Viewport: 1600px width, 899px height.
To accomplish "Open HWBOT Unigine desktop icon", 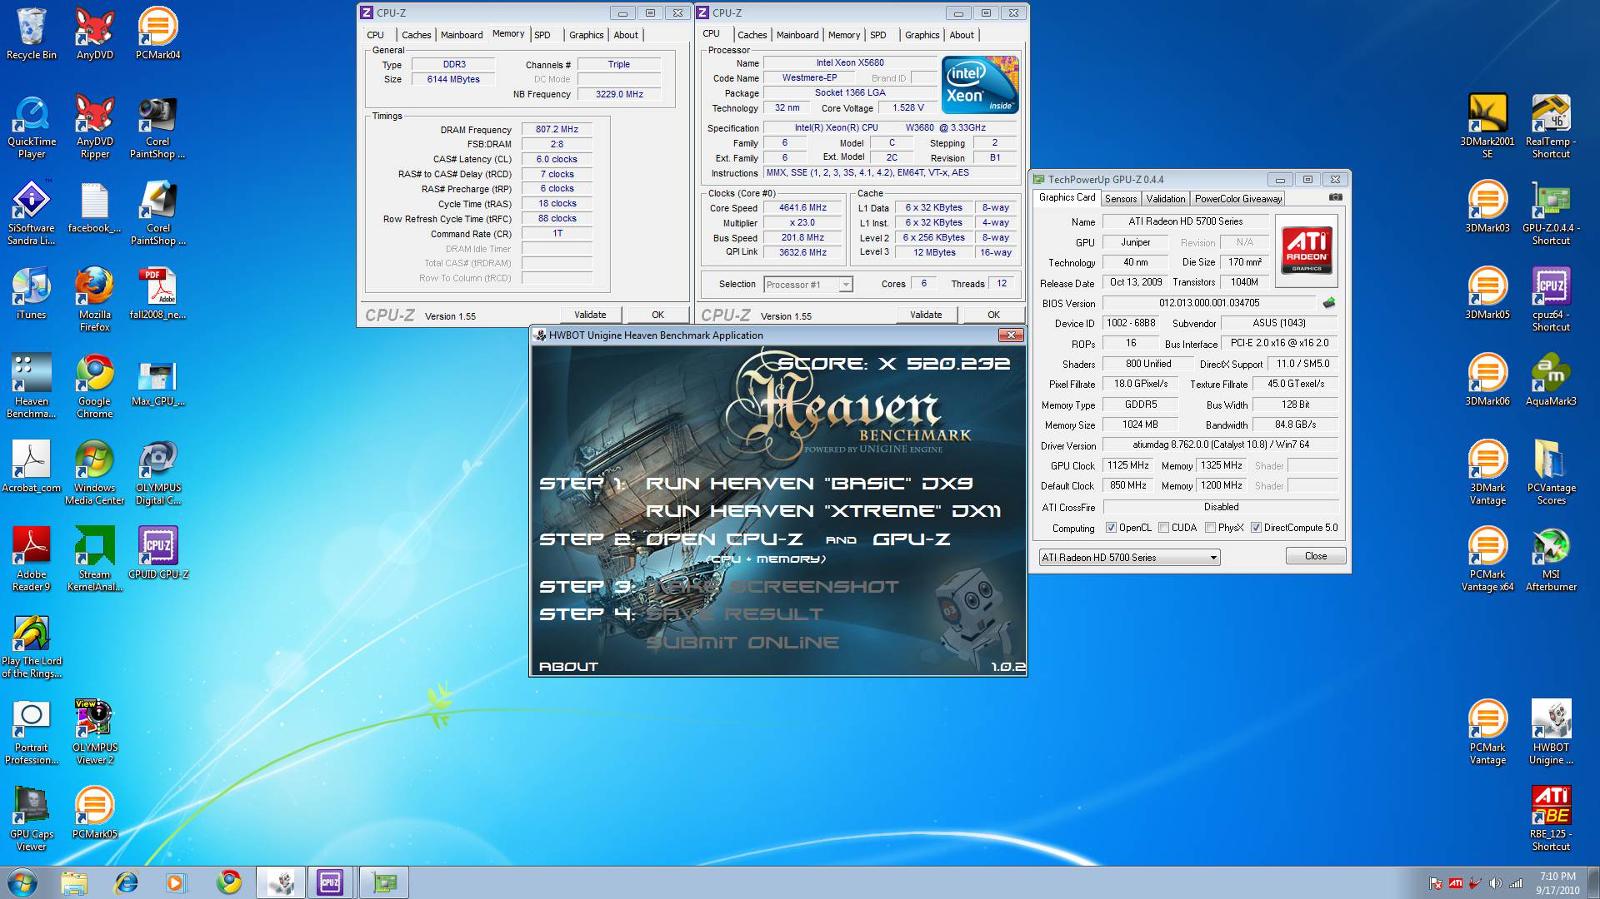I will (1550, 732).
